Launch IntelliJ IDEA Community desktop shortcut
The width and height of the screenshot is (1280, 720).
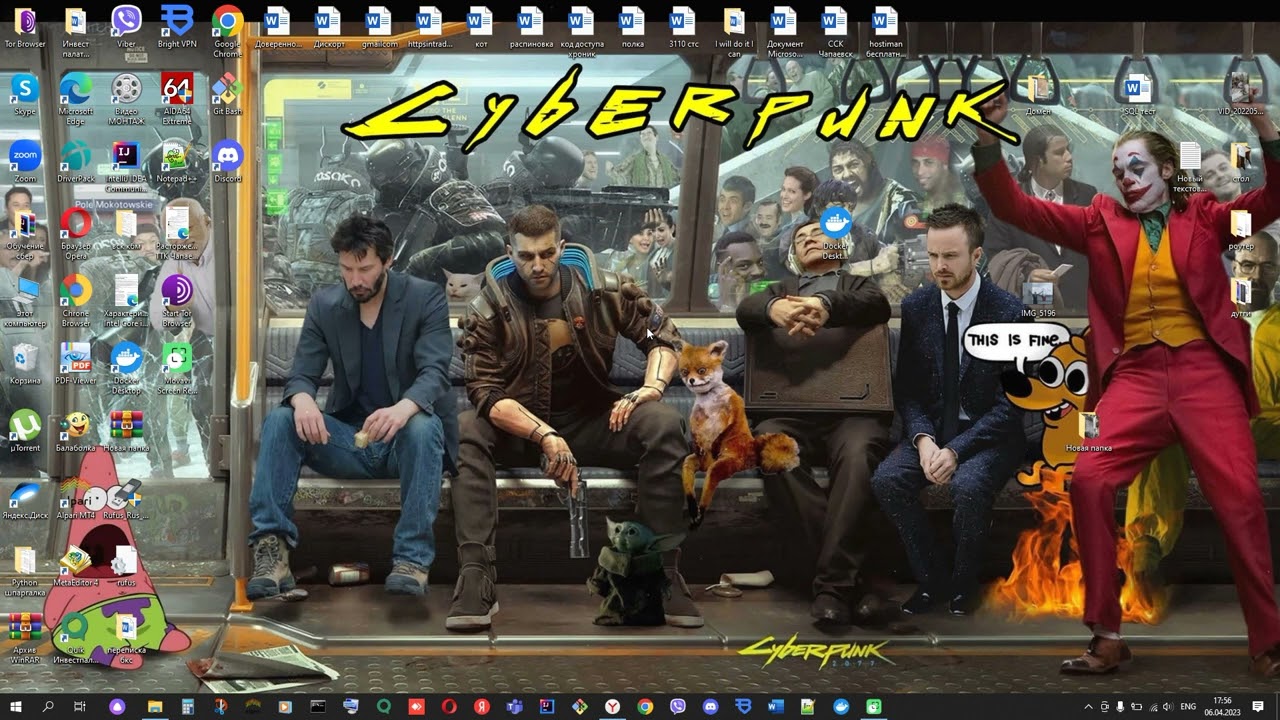pyautogui.click(x=126, y=167)
